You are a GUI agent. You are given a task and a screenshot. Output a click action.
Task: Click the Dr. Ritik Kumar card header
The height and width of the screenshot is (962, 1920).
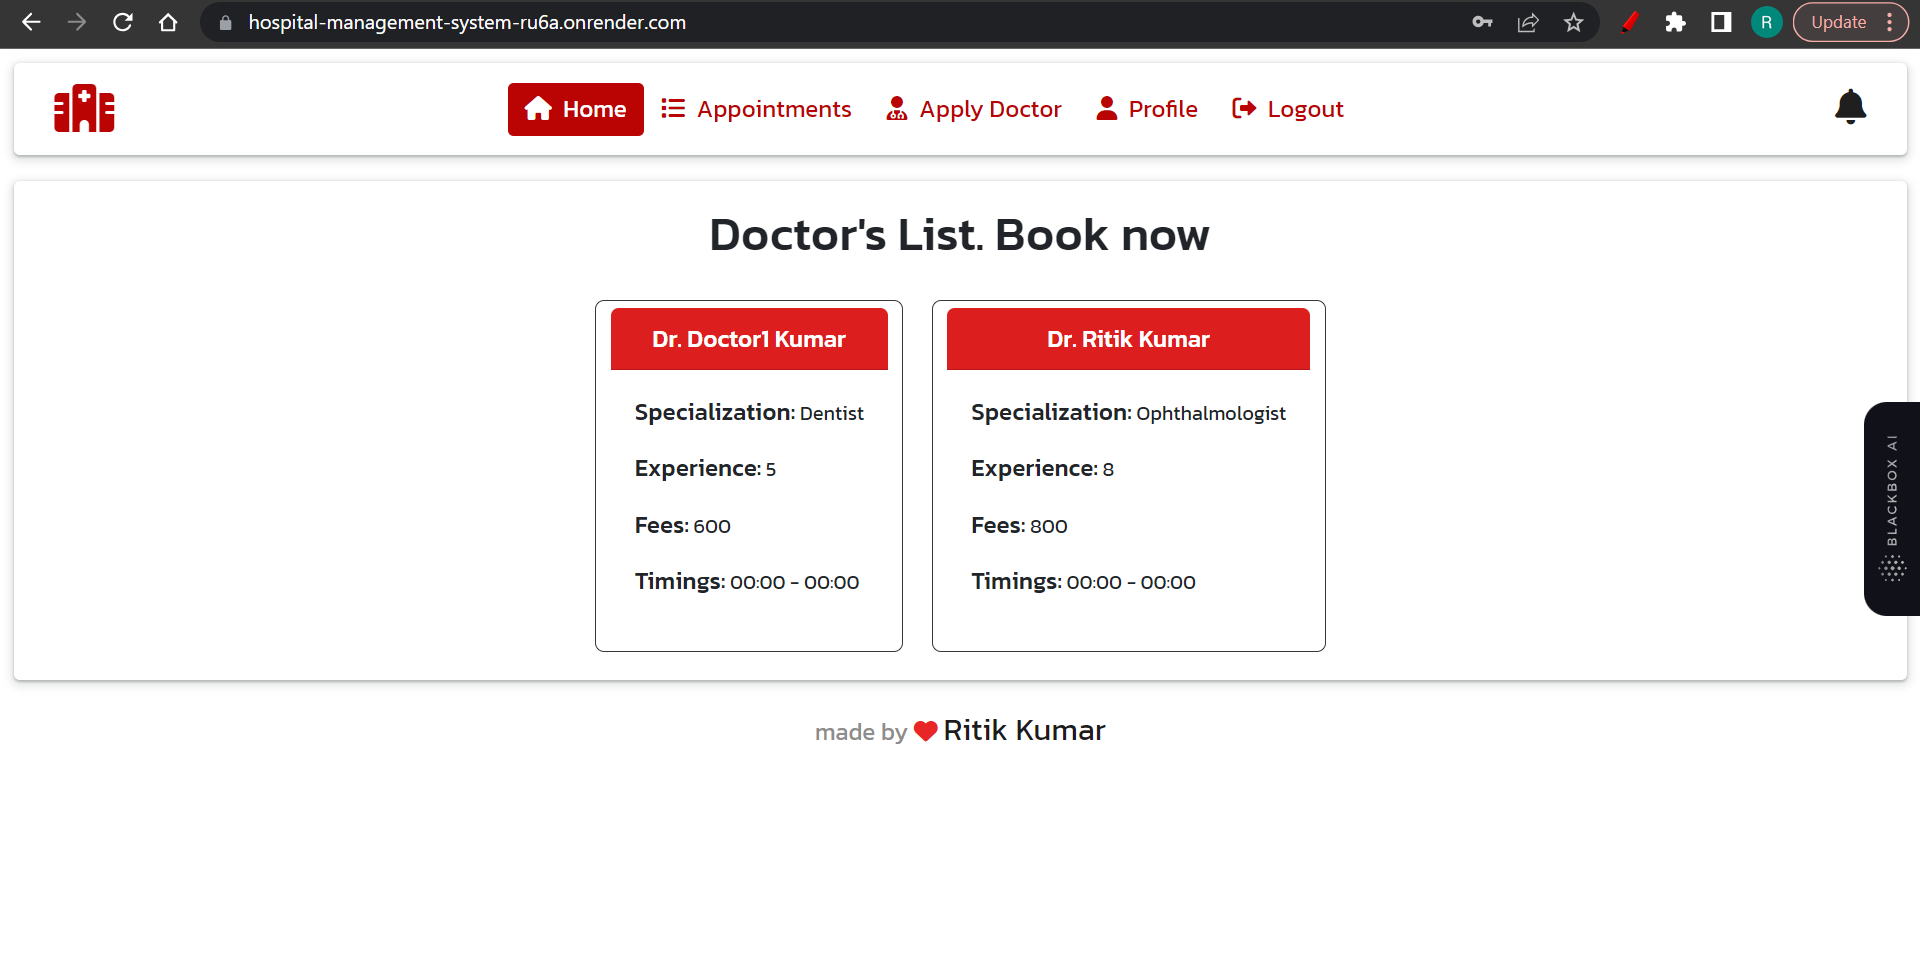(1128, 338)
